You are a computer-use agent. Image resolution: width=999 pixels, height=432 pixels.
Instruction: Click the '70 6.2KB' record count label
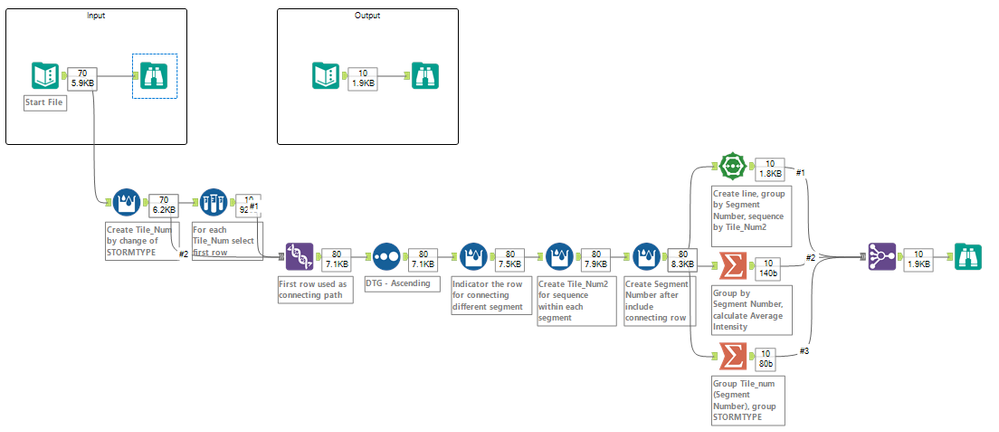(164, 204)
